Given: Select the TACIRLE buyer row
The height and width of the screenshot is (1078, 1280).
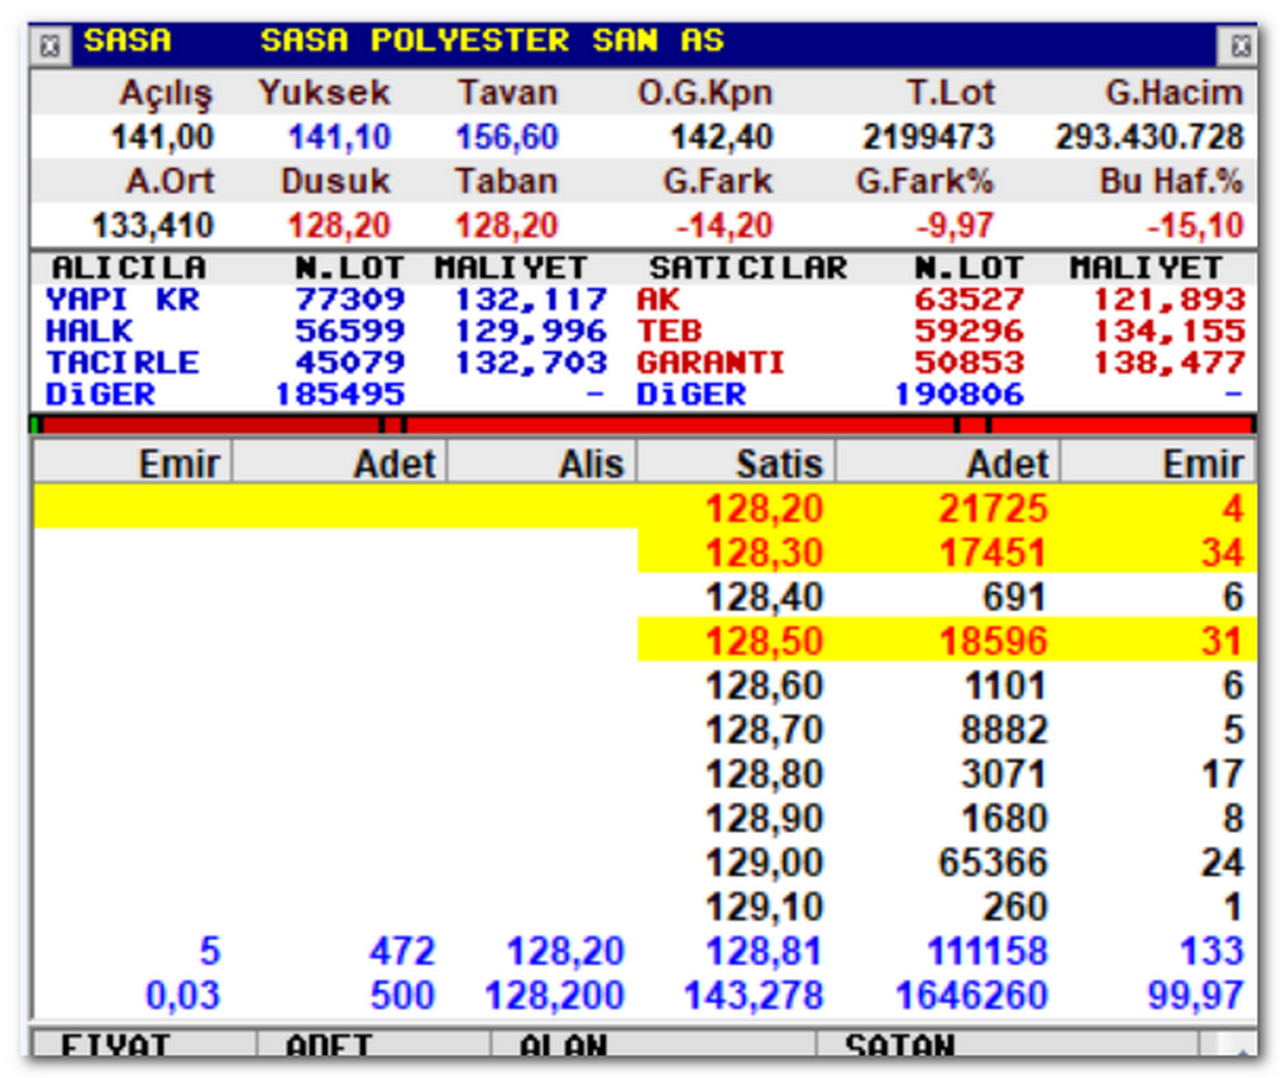Looking at the screenshot, I should (326, 362).
